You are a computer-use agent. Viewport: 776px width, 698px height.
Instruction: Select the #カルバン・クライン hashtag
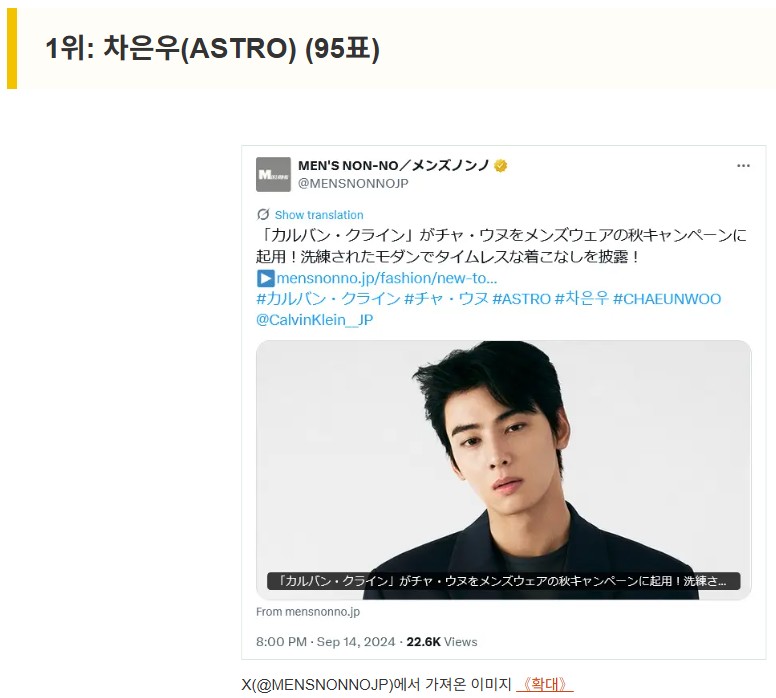pyautogui.click(x=328, y=299)
